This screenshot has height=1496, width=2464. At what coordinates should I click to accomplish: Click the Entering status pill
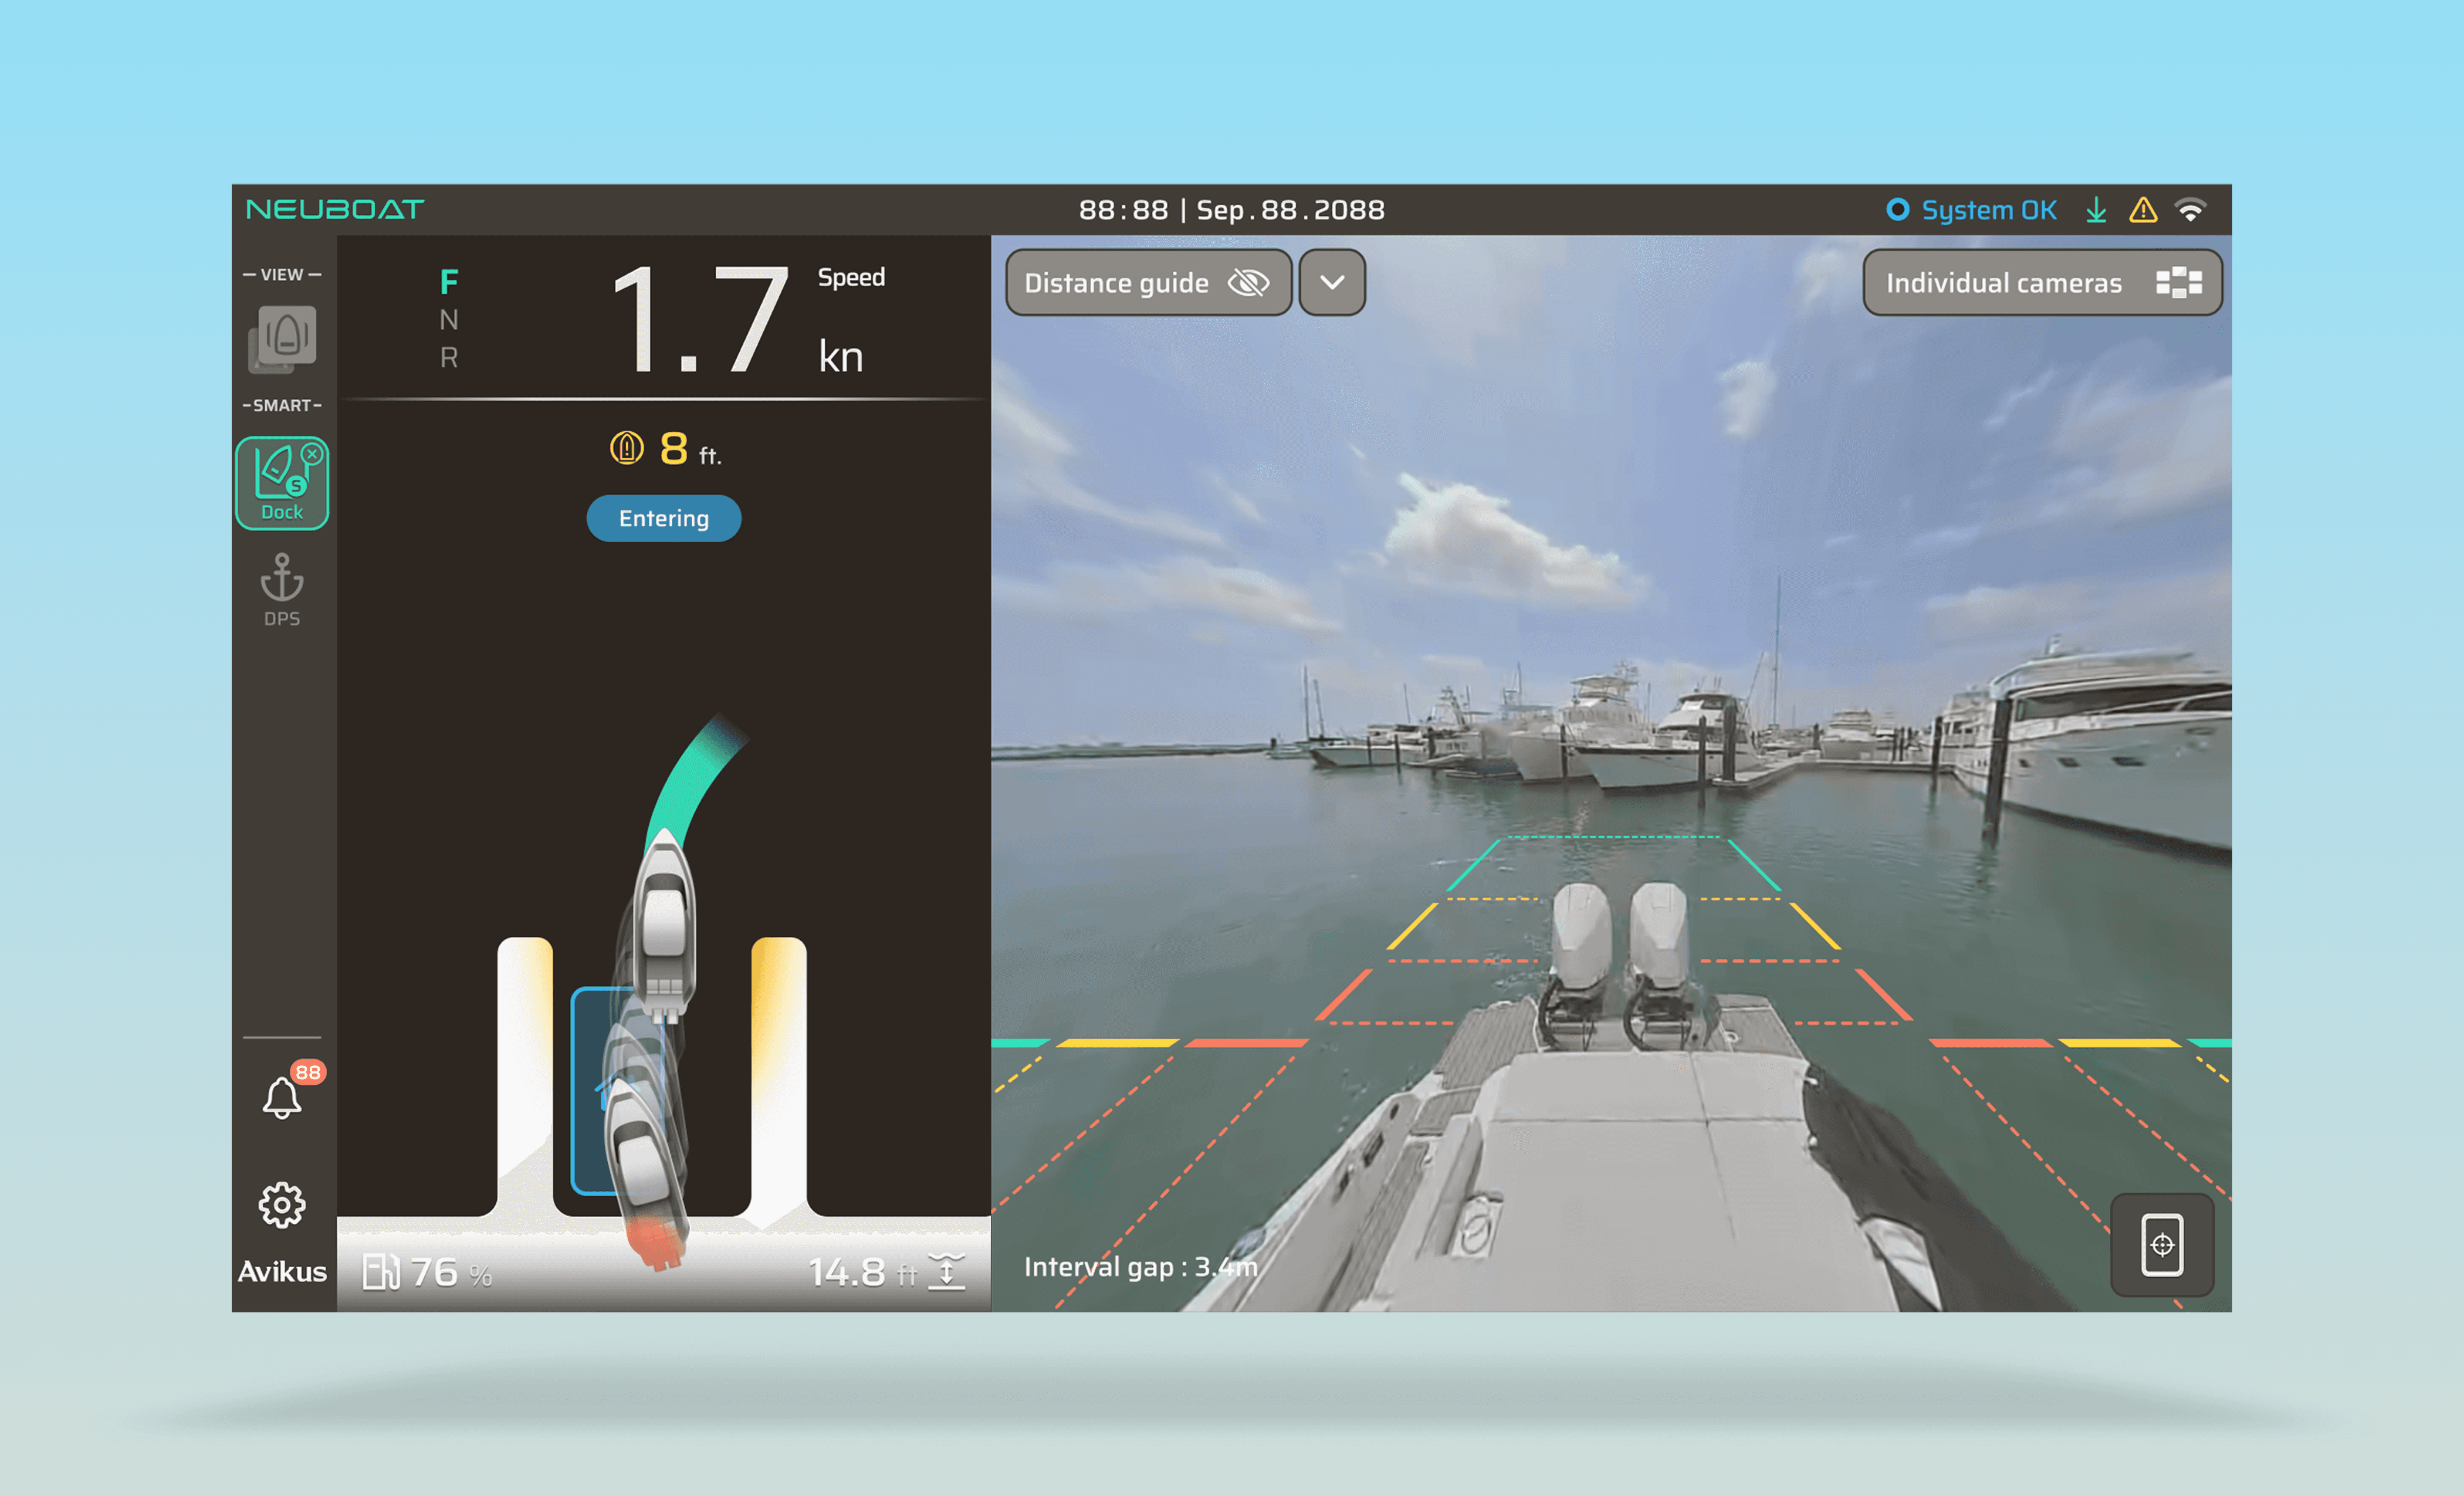click(663, 518)
